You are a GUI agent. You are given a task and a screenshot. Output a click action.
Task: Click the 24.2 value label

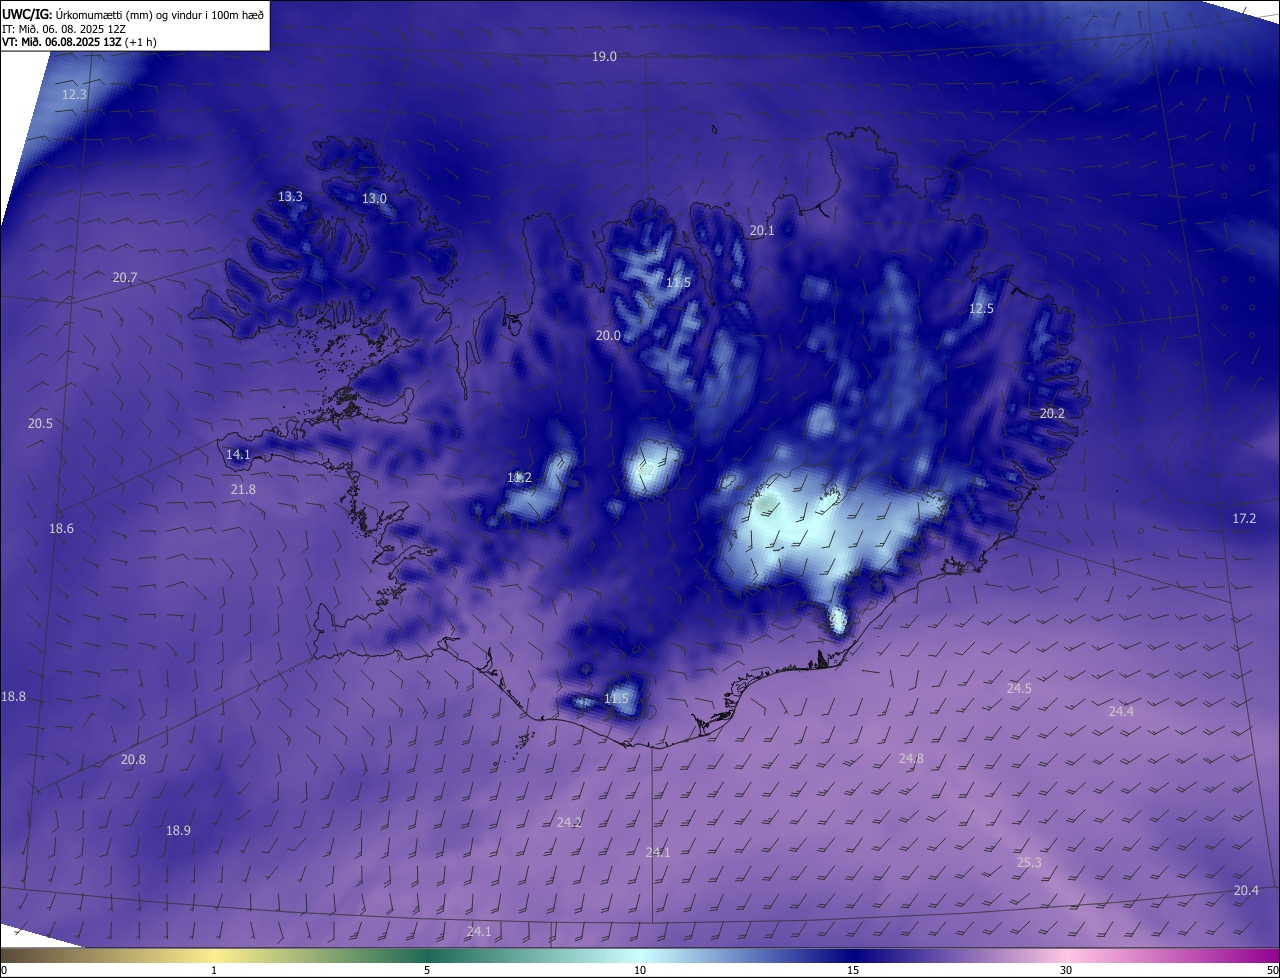click(x=569, y=823)
